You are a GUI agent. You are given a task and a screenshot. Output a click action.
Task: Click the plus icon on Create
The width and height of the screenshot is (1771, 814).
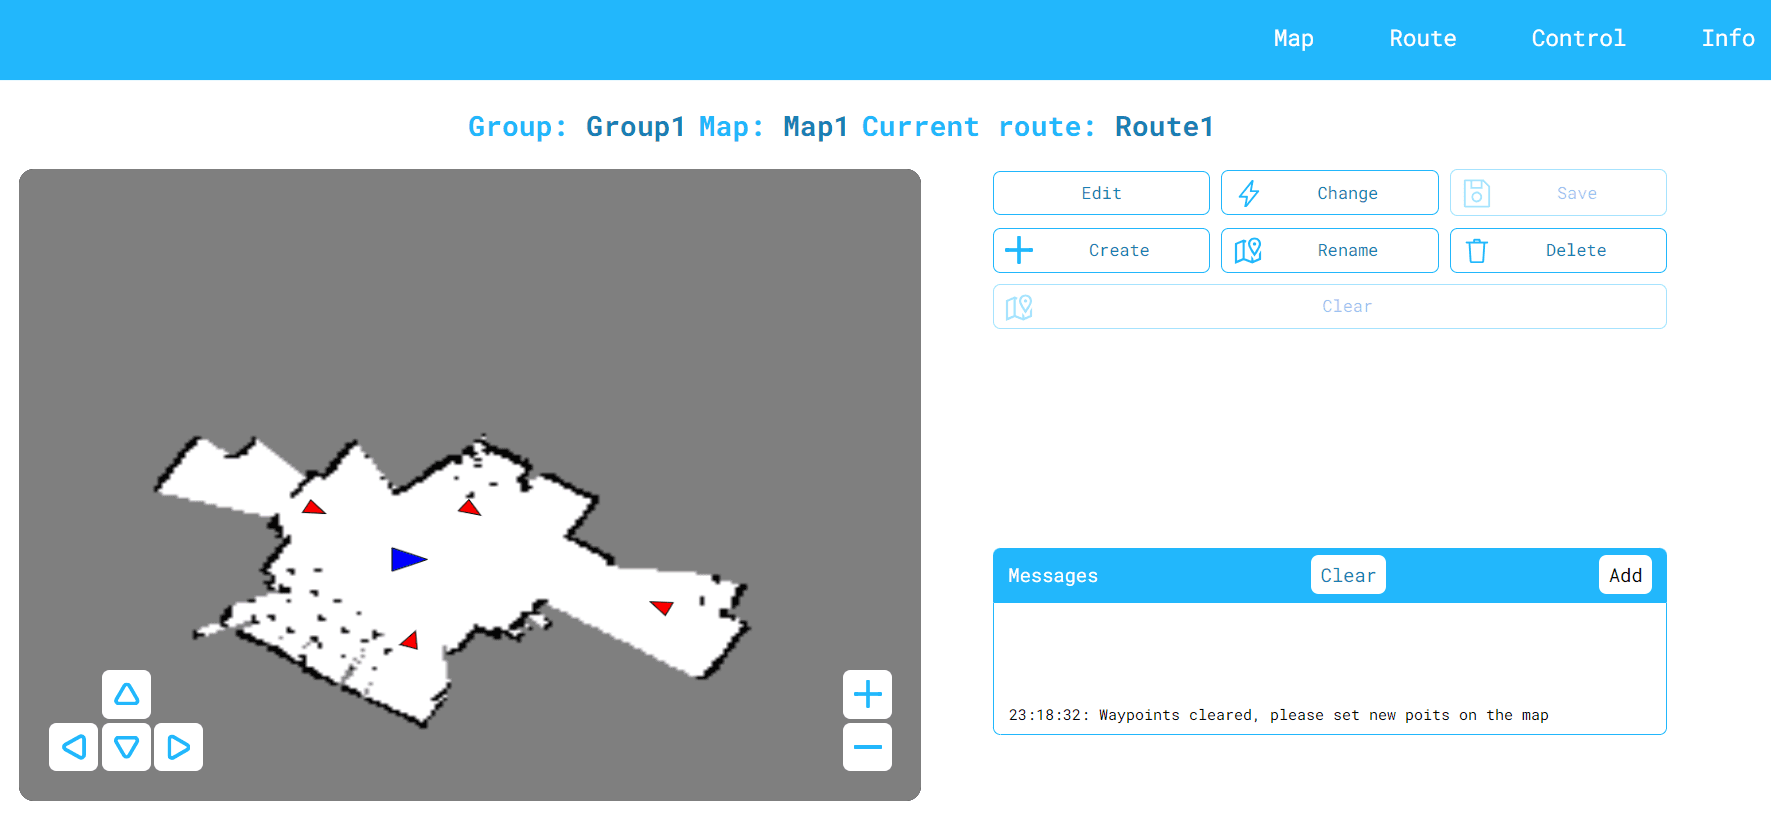coord(1018,250)
